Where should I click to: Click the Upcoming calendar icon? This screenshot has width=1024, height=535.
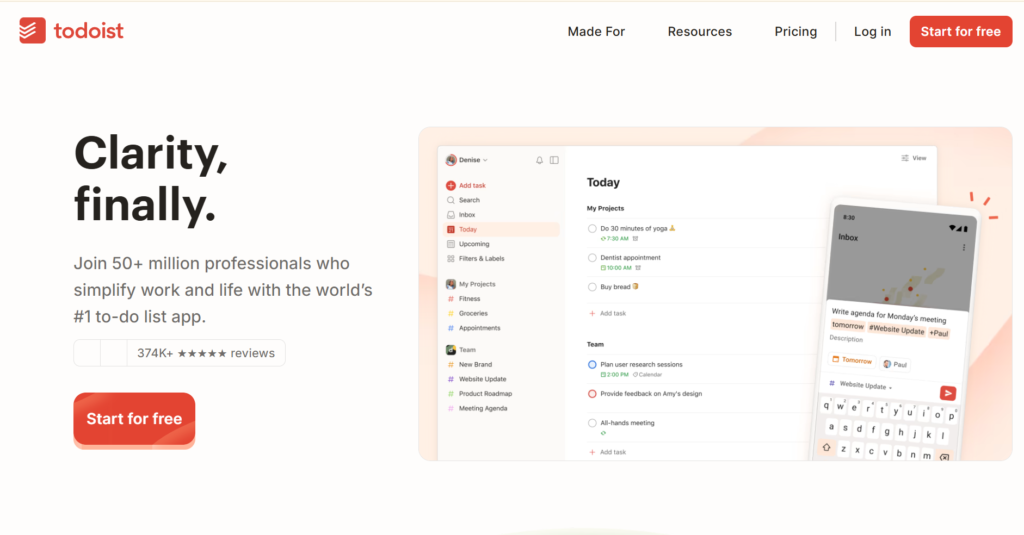451,244
